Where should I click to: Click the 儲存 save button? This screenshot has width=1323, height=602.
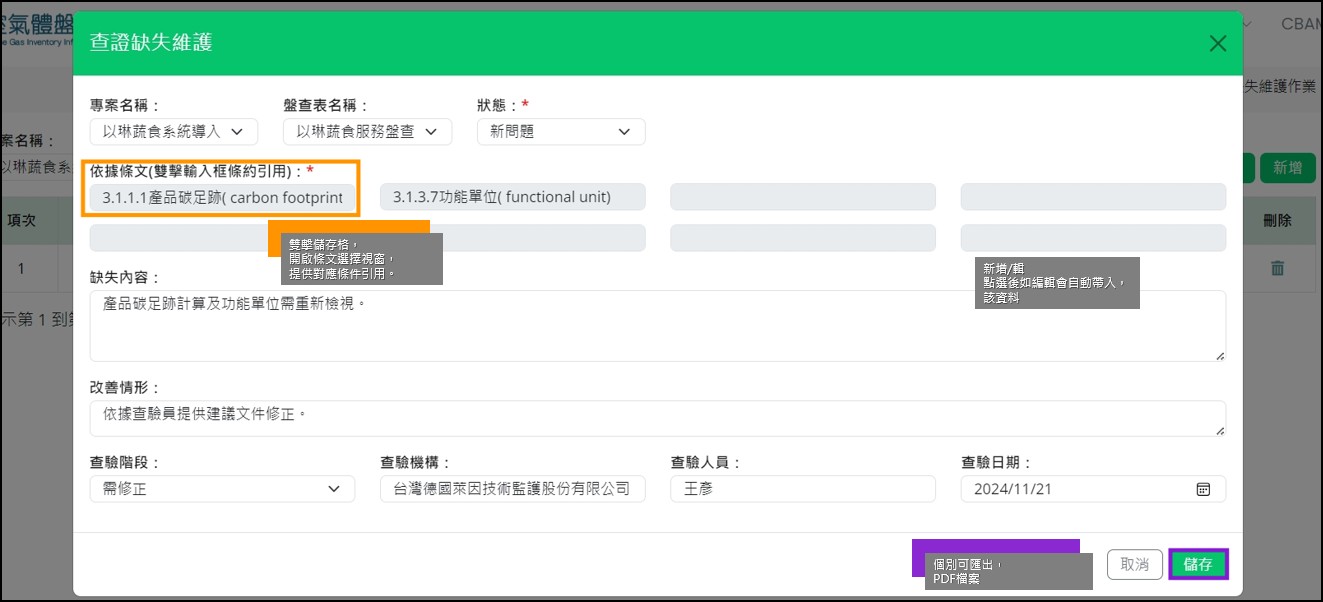(x=1198, y=564)
